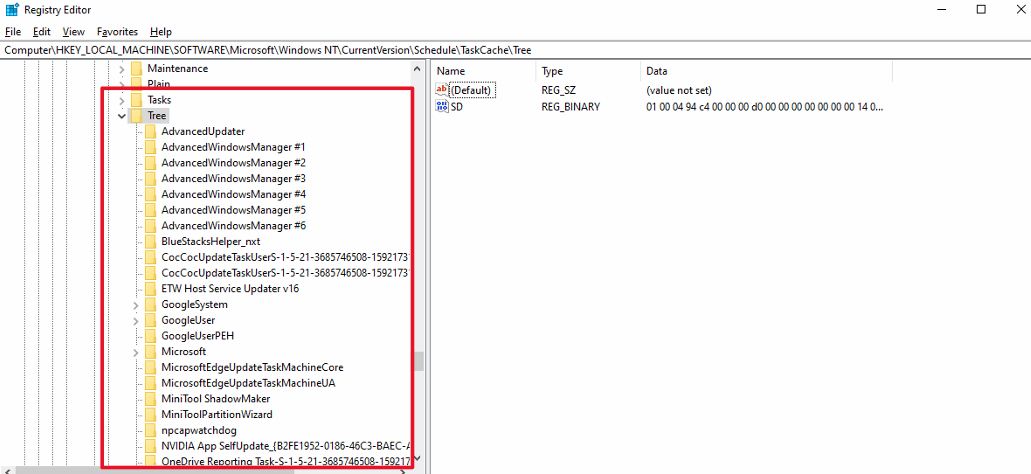Click the MiniToolPartitionWizard folder icon
This screenshot has width=1031, height=474.
pos(151,415)
